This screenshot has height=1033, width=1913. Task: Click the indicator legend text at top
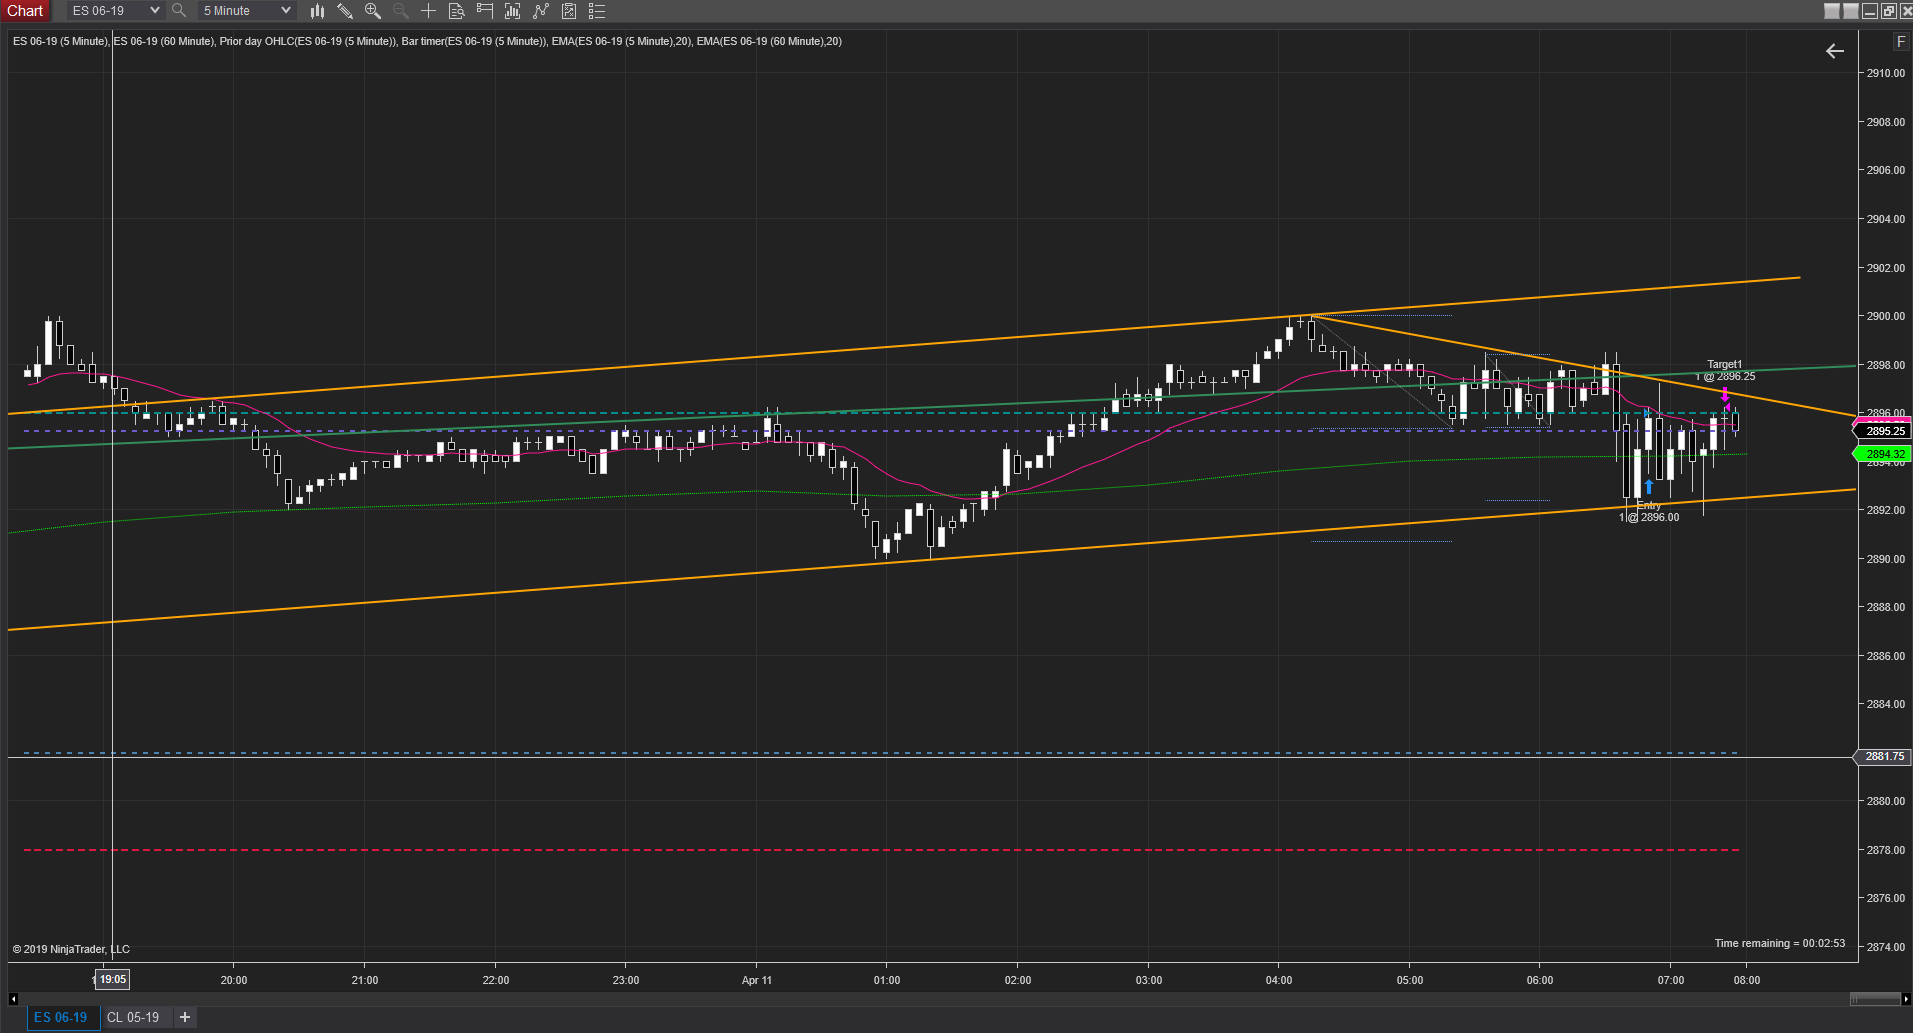pos(427,41)
